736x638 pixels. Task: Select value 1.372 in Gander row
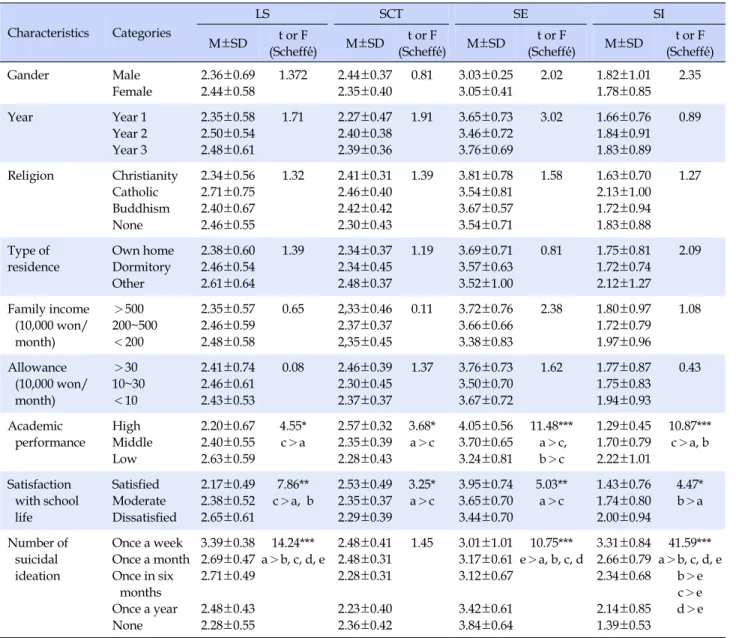[x=293, y=75]
